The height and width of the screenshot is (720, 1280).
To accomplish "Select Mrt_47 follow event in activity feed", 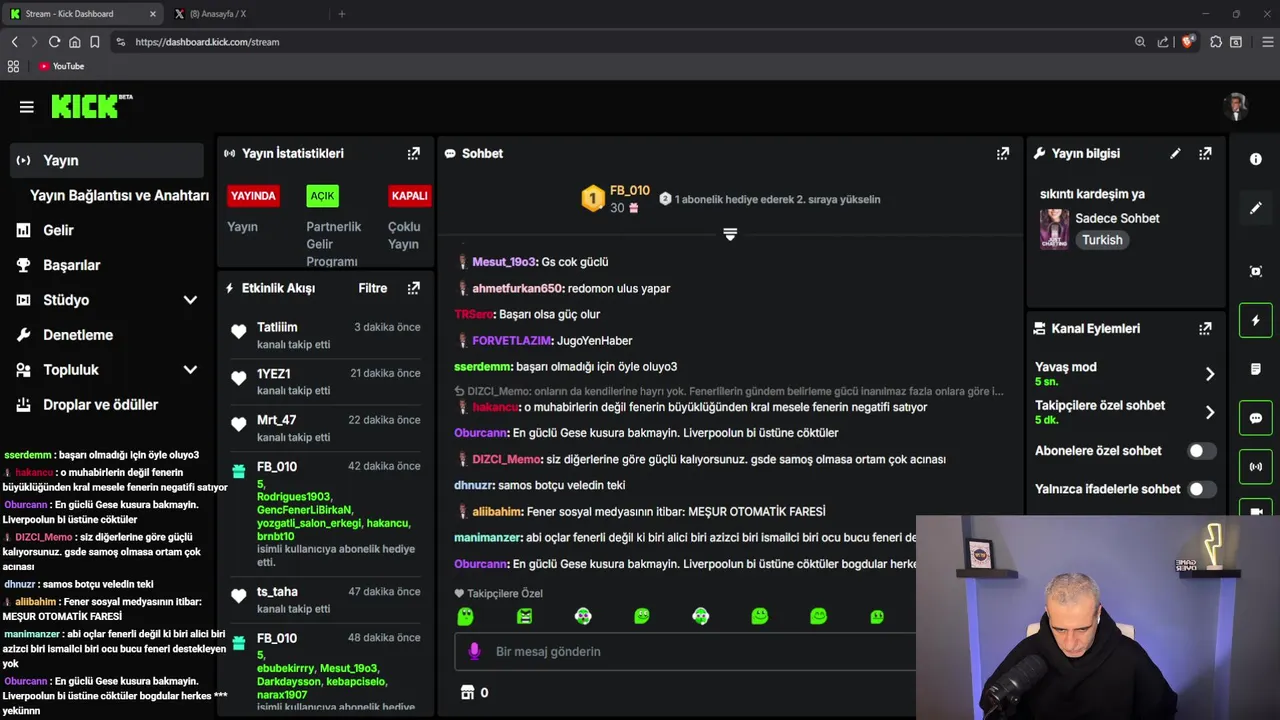I will tap(326, 428).
